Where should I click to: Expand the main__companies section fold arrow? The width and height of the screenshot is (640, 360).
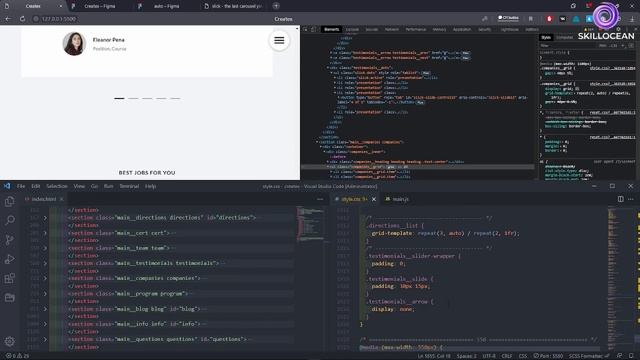[x=45, y=278]
